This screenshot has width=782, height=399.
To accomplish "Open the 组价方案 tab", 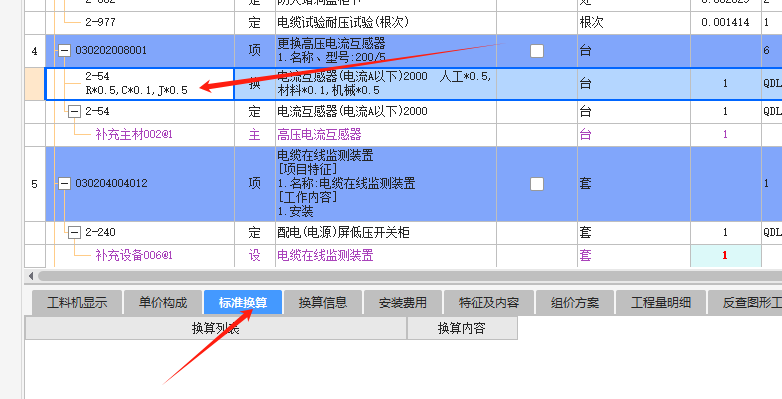I will 575,302.
